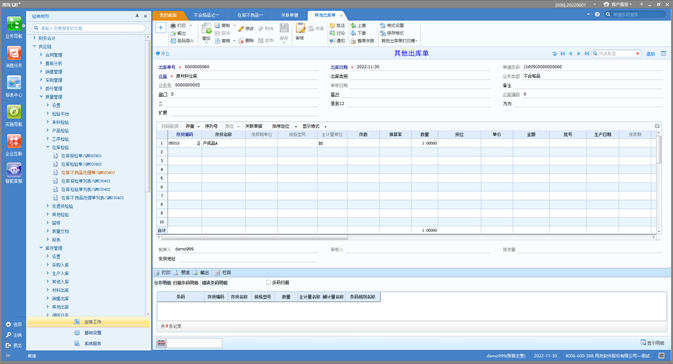Expand the 财务会计 tree node
The height and width of the screenshot is (364, 673).
tap(35, 38)
